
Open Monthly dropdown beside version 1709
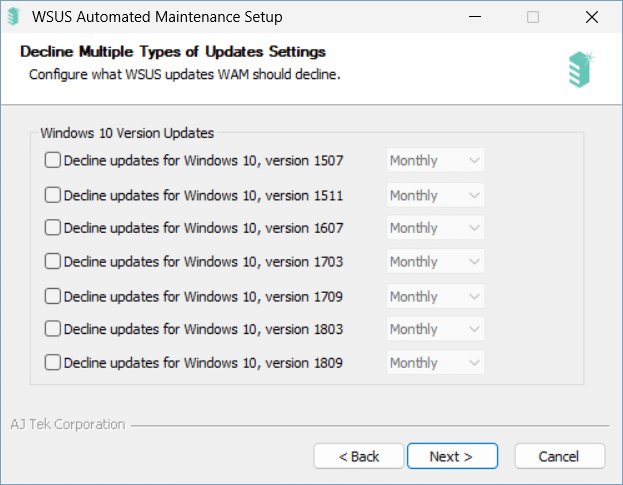(x=435, y=296)
